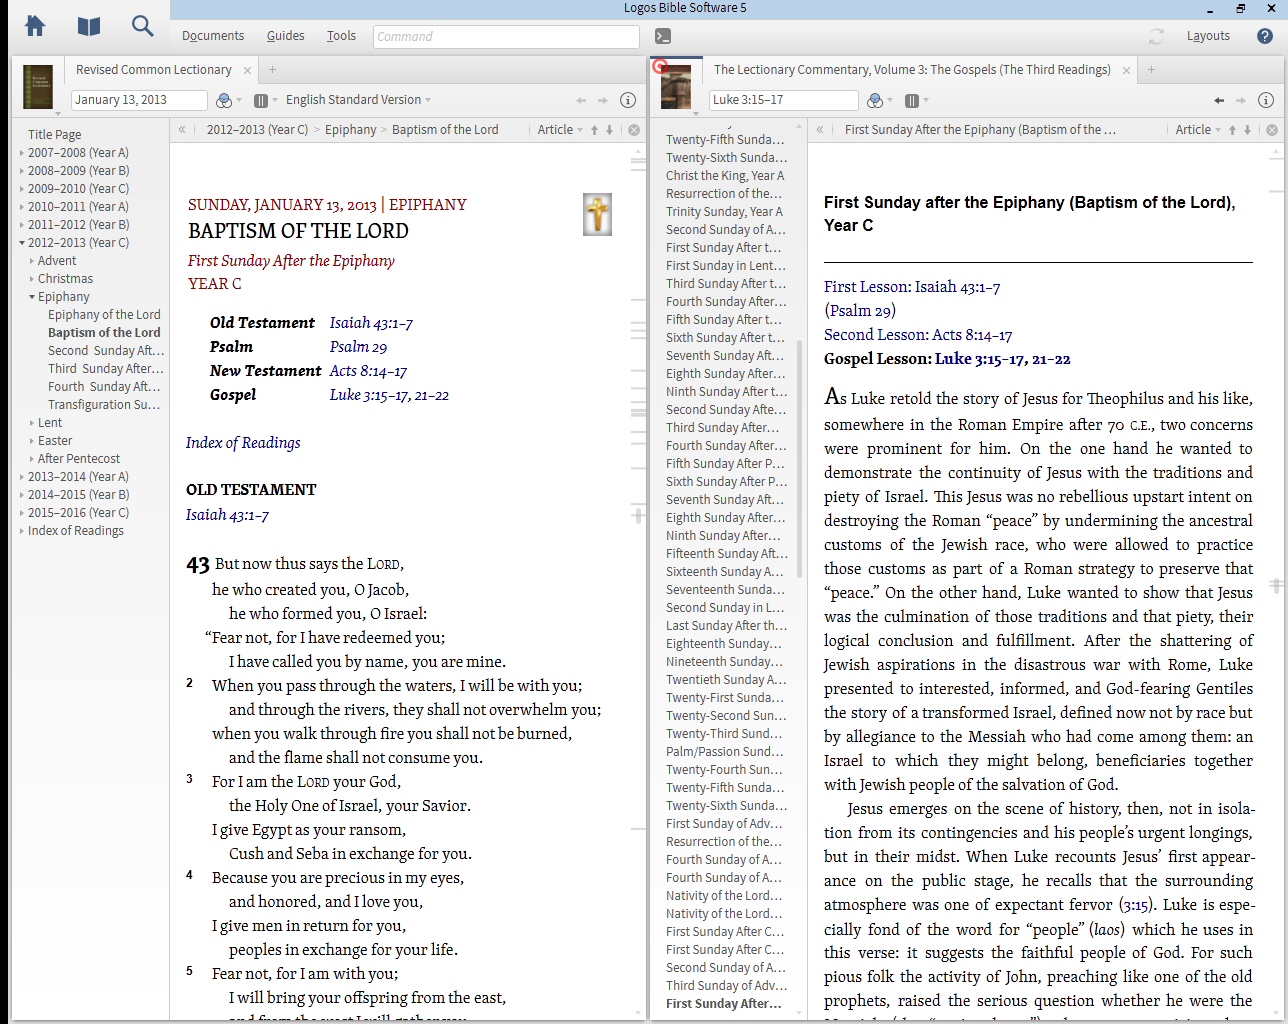Open the English Standard Version dropdown
1288x1024 pixels.
coord(358,100)
